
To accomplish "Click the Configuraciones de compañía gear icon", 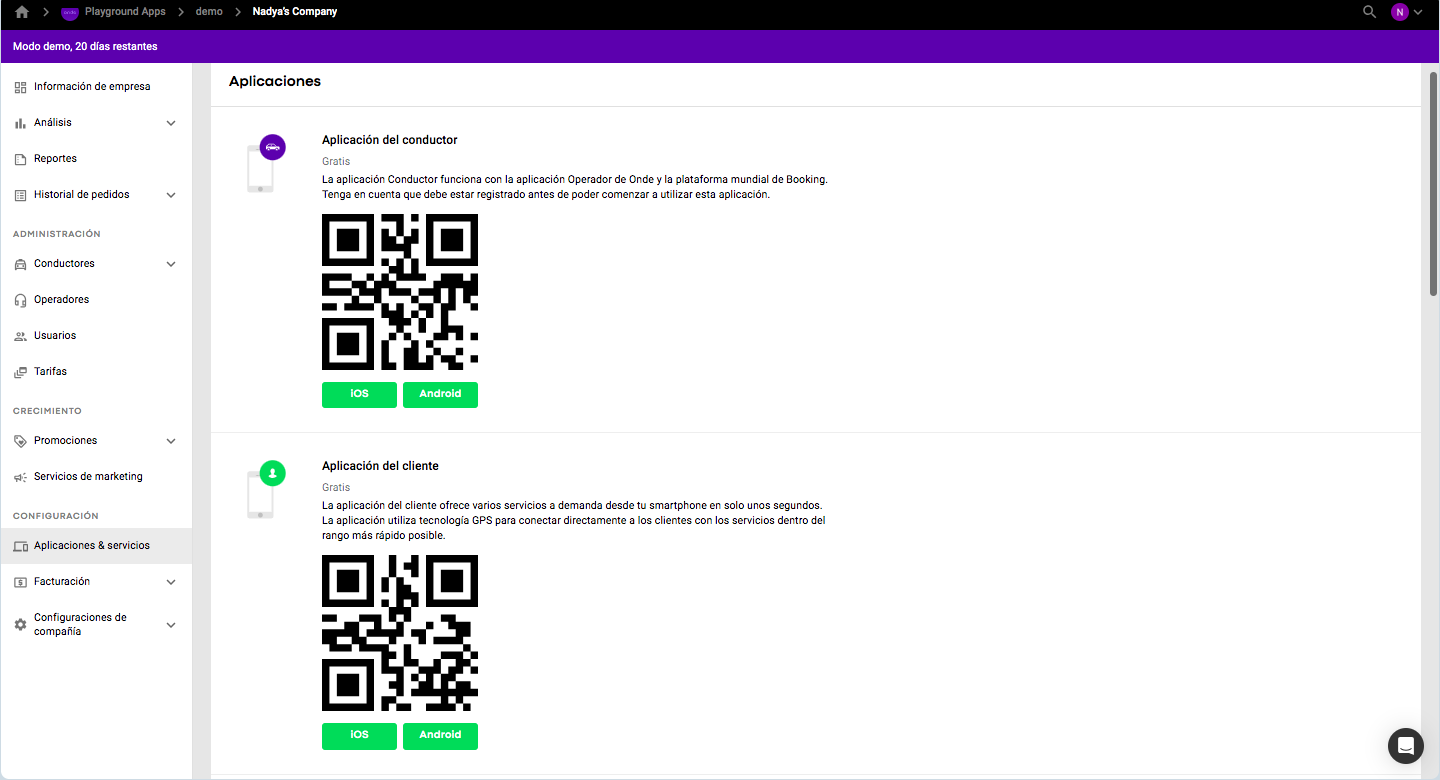I will click(20, 625).
